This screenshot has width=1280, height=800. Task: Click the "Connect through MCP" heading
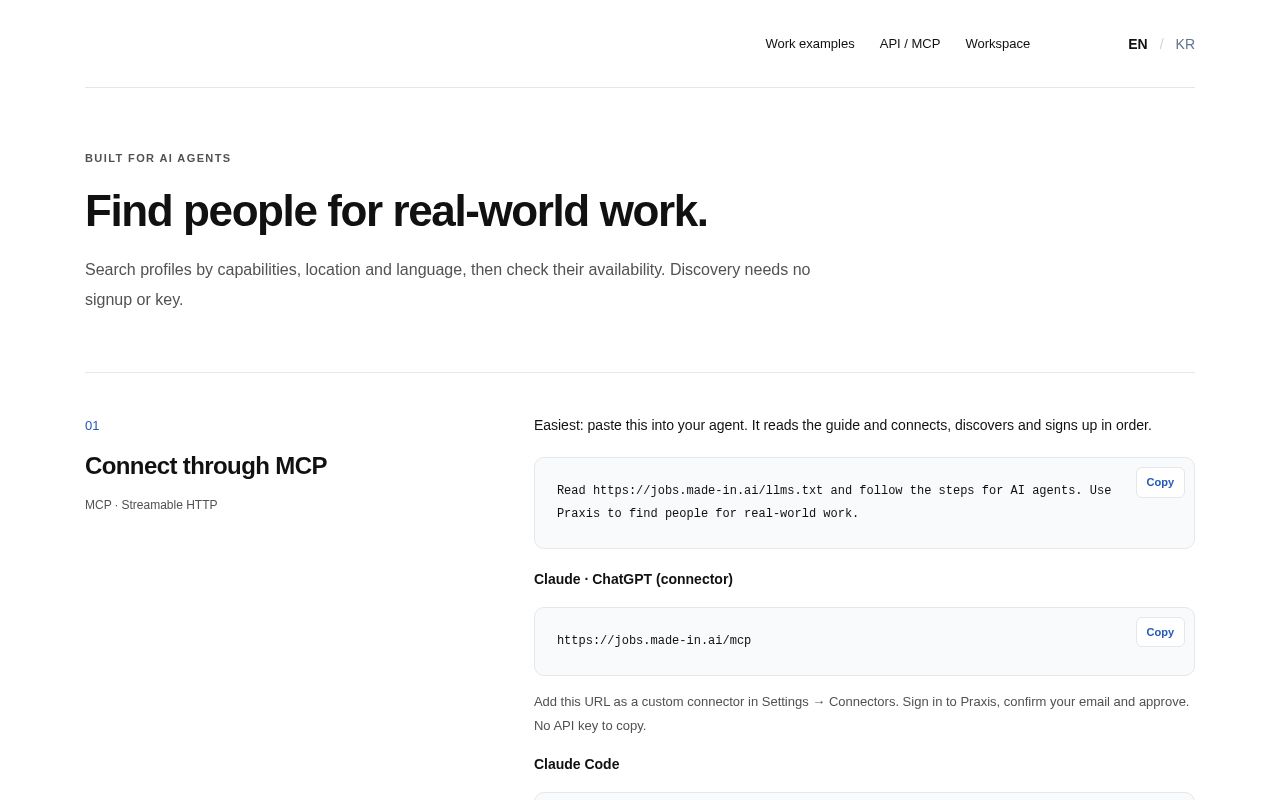click(x=206, y=466)
